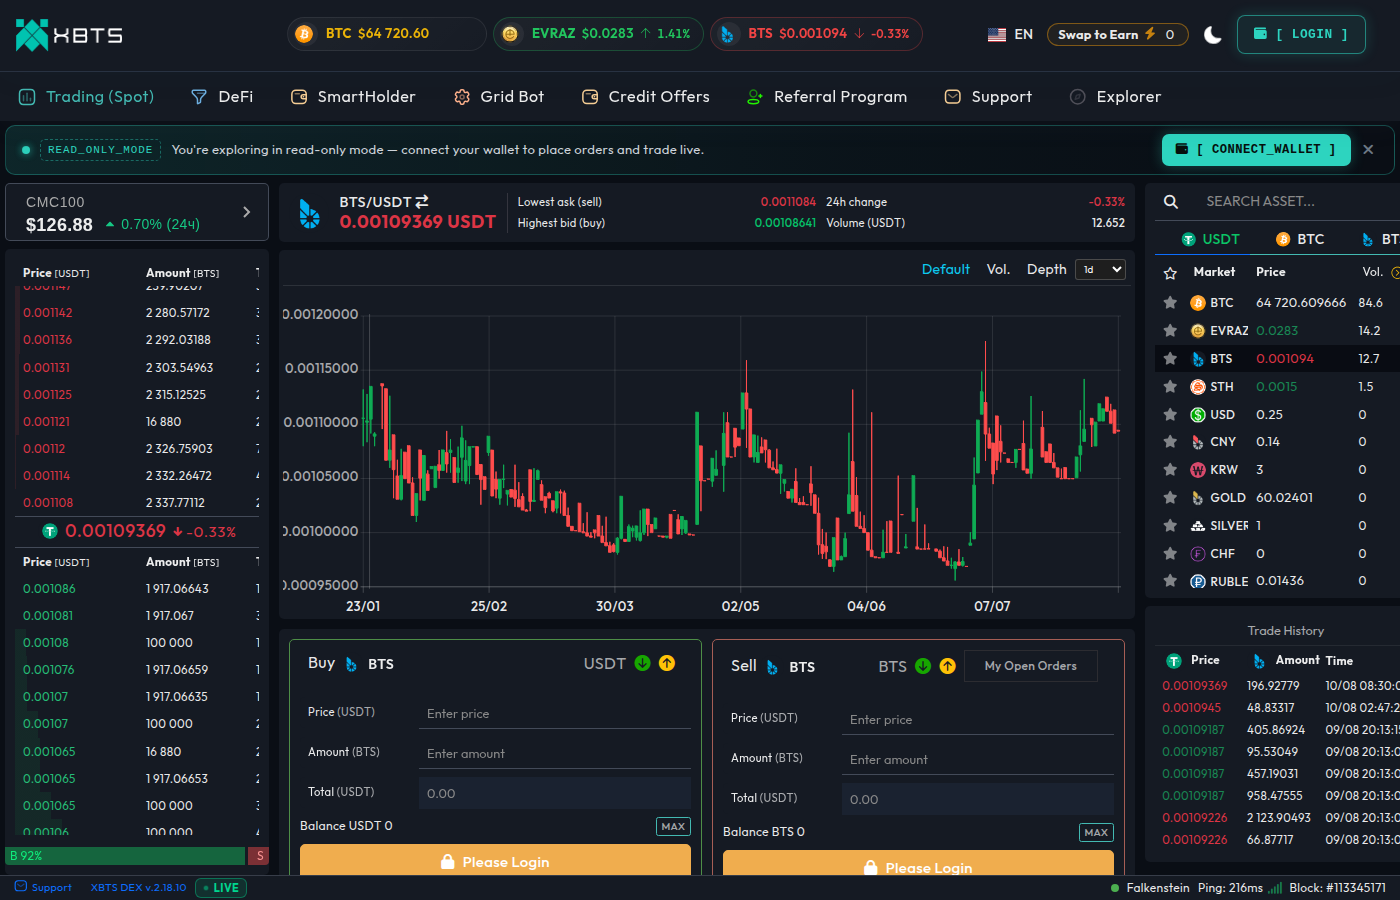Click yellow withdraw icon in Sell panel
Viewport: 1400px width, 900px height.
click(948, 666)
